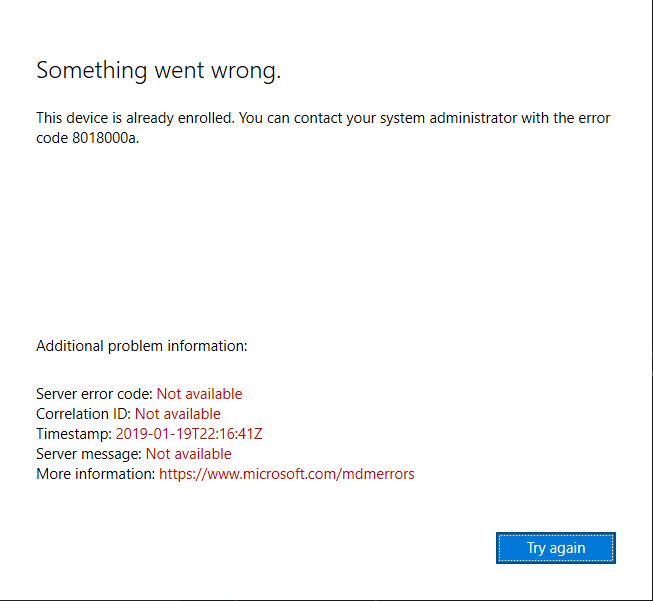Open the microsoft.com/mdmerrors link
The width and height of the screenshot is (653, 601).
[286, 474]
